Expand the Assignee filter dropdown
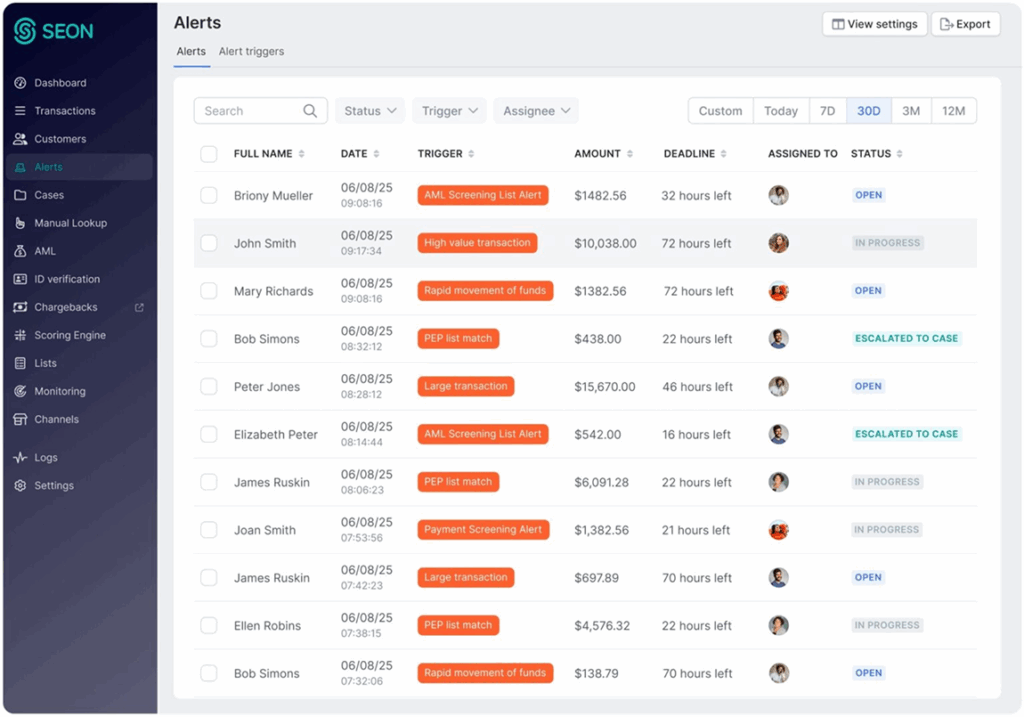 point(536,111)
